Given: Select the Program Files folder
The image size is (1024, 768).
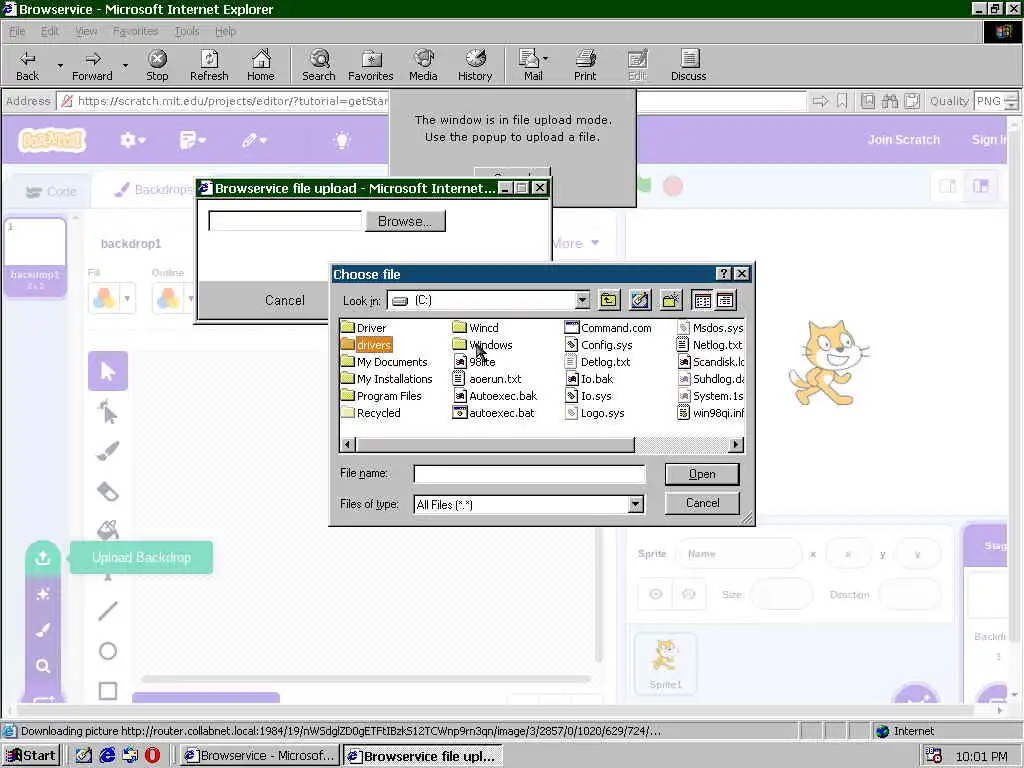Looking at the screenshot, I should click(x=381, y=396).
